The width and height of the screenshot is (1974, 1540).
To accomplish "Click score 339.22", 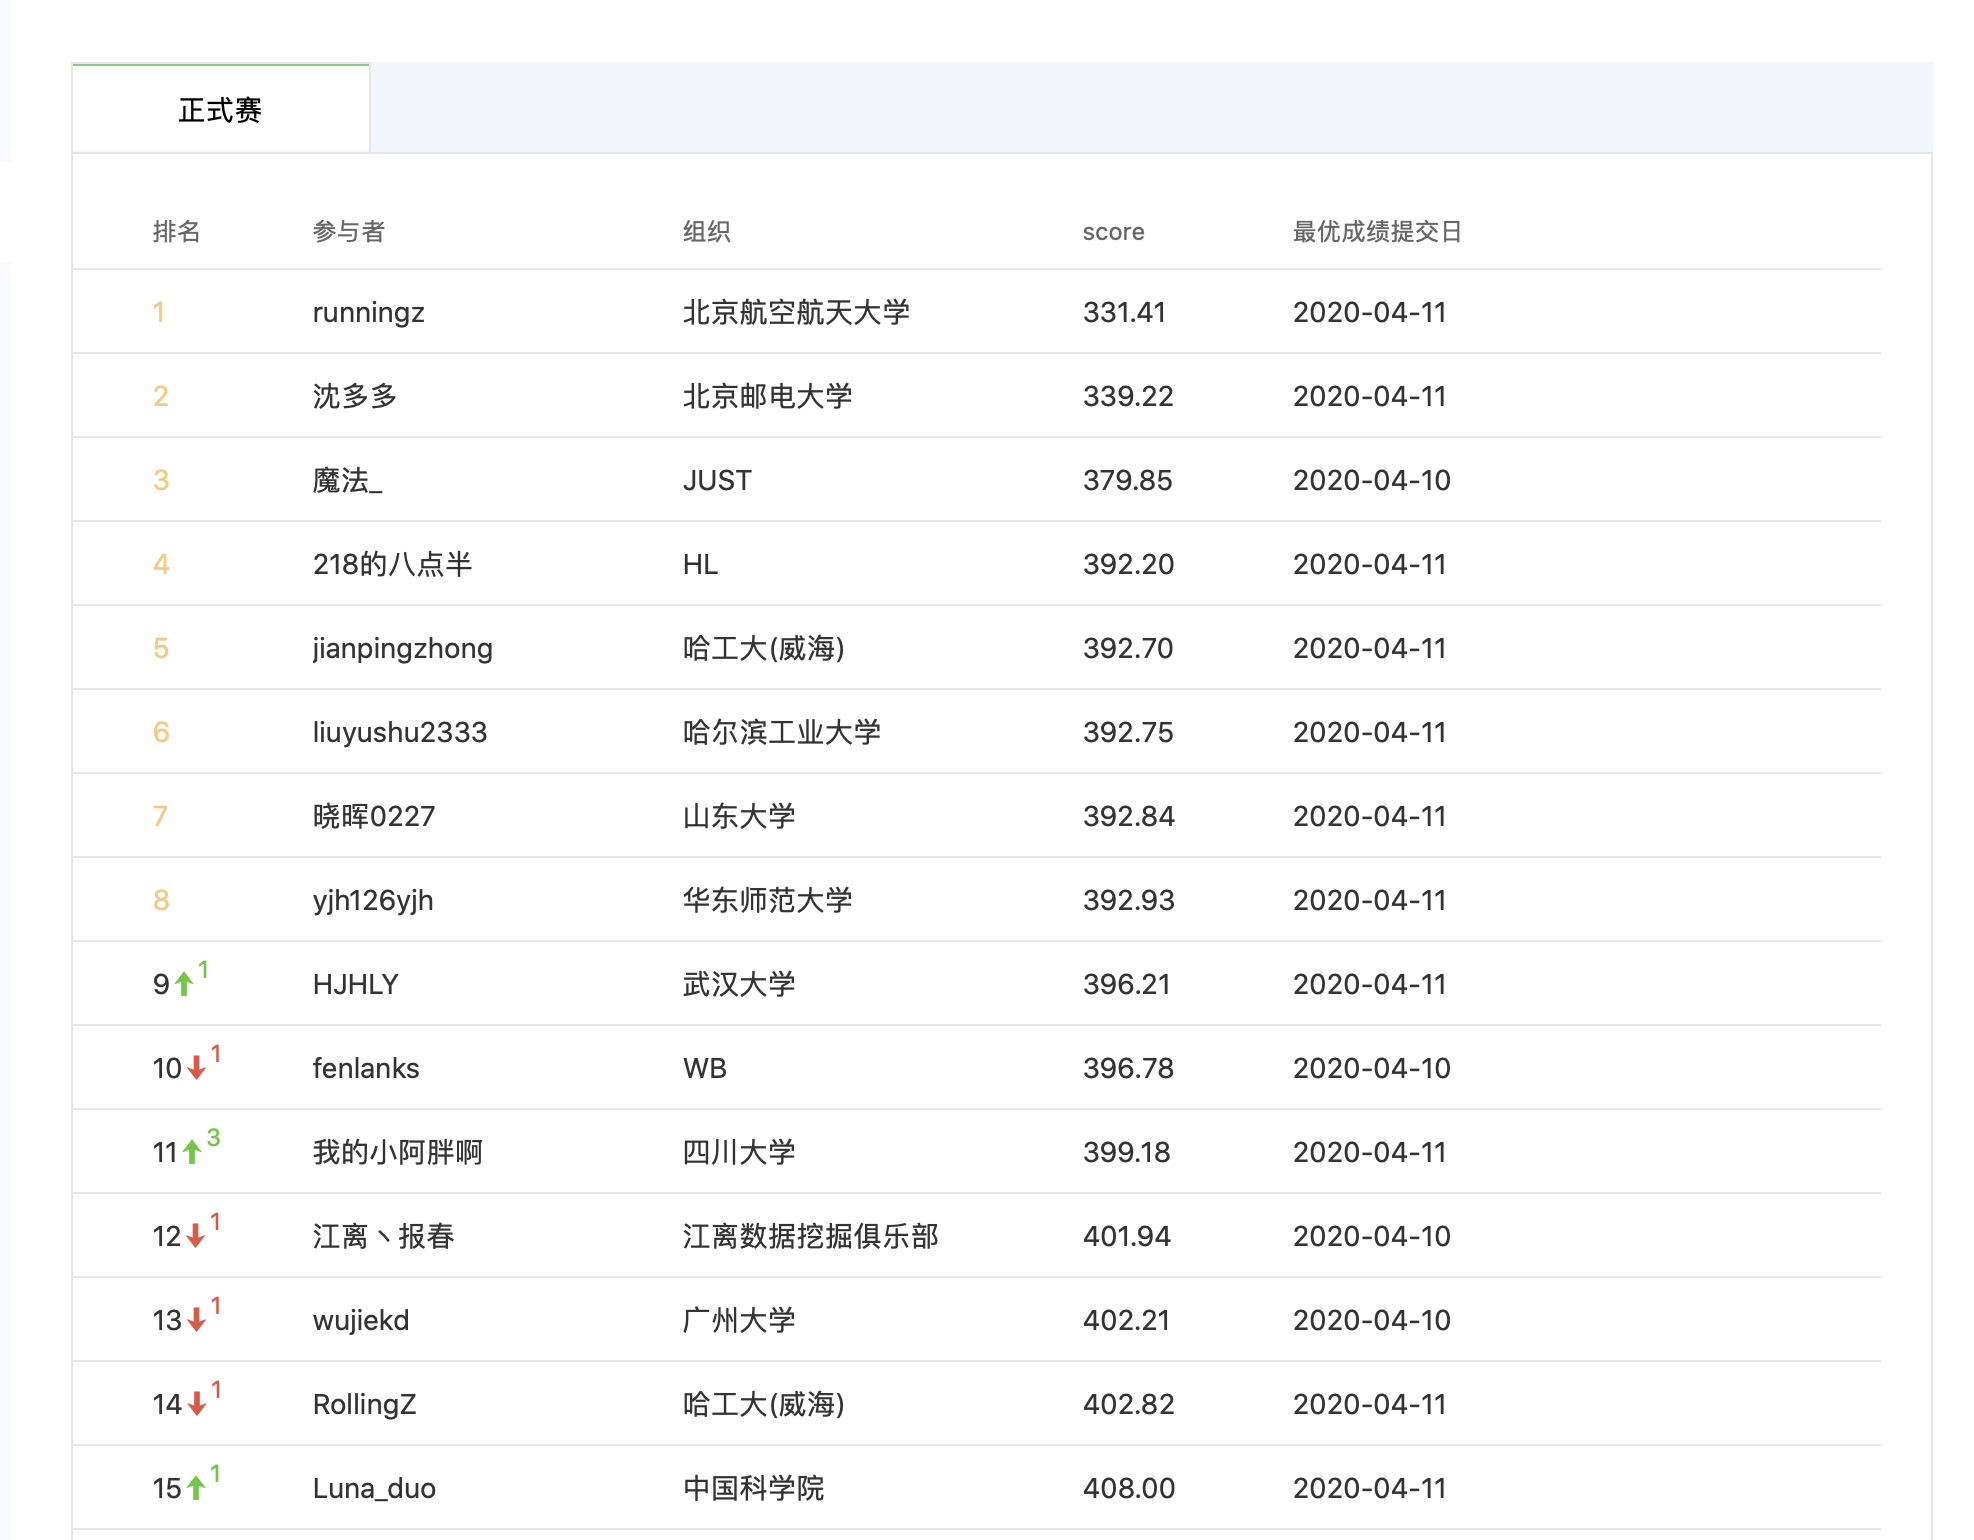I will [1128, 396].
